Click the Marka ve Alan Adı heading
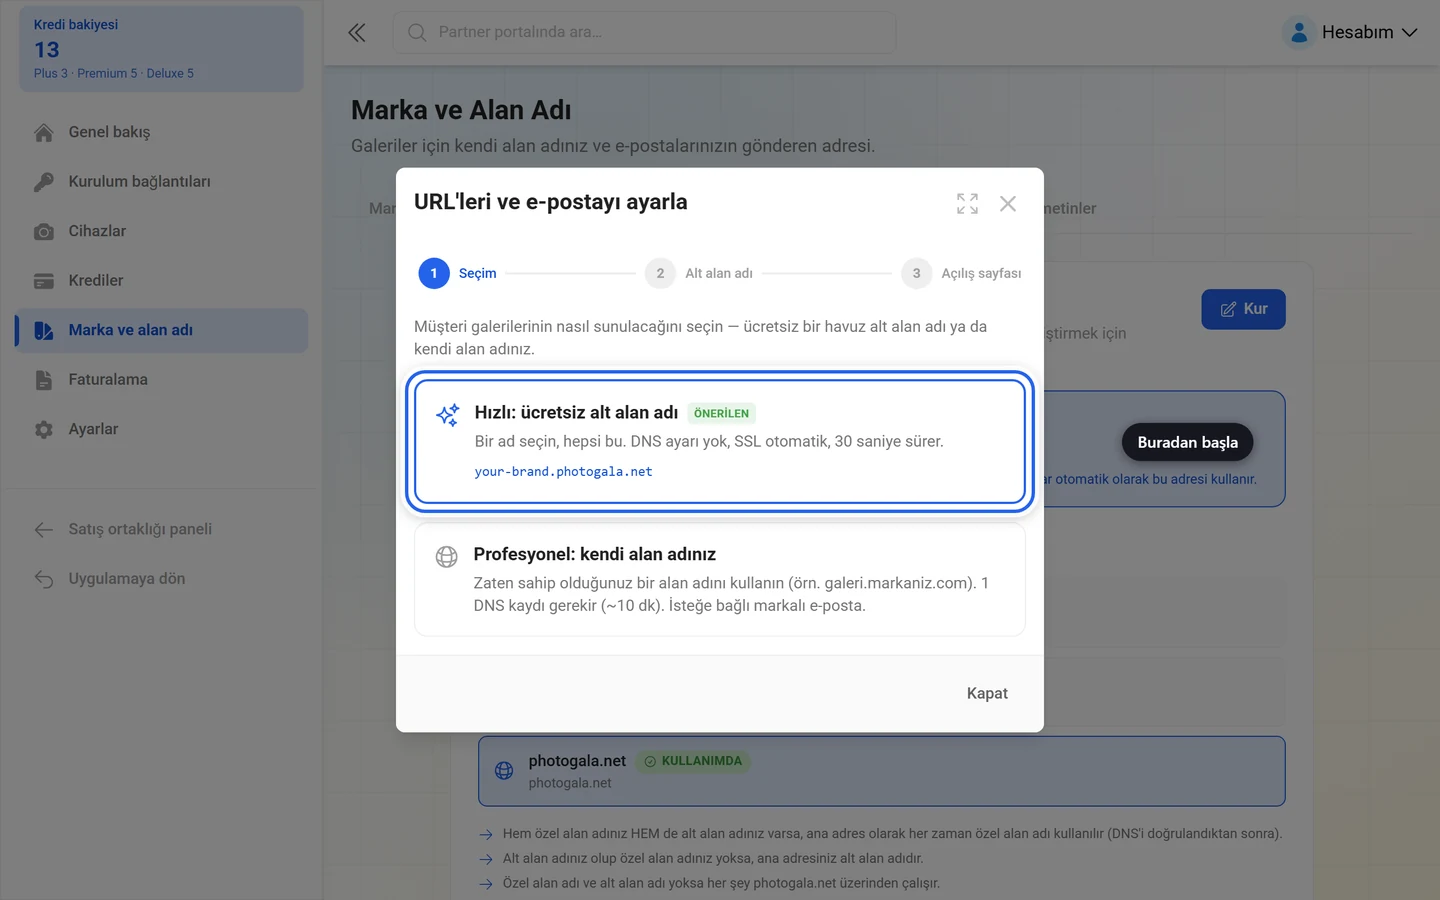 click(x=461, y=110)
